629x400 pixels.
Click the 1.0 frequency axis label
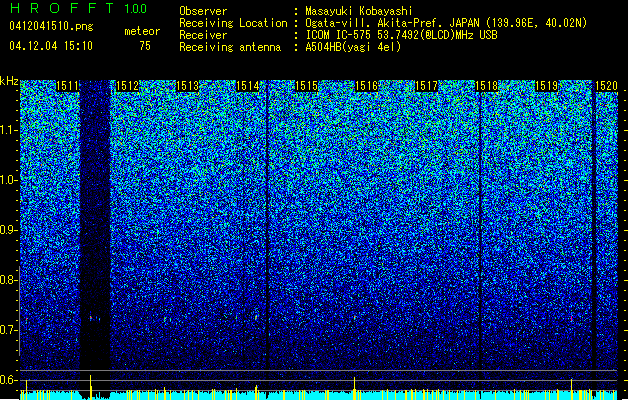click(x=9, y=180)
